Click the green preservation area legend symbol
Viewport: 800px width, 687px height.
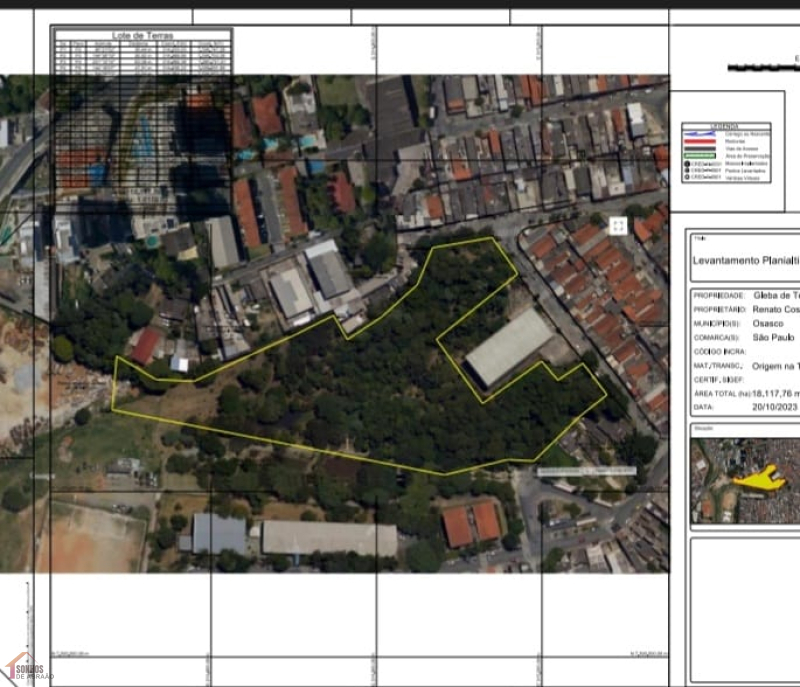[x=699, y=155]
